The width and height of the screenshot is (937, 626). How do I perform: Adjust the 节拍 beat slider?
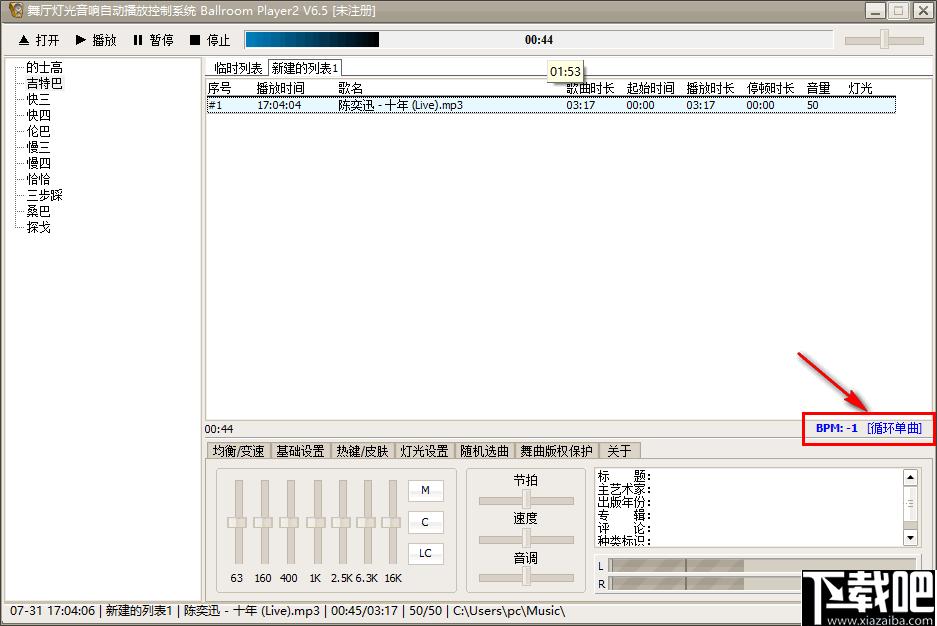point(526,500)
